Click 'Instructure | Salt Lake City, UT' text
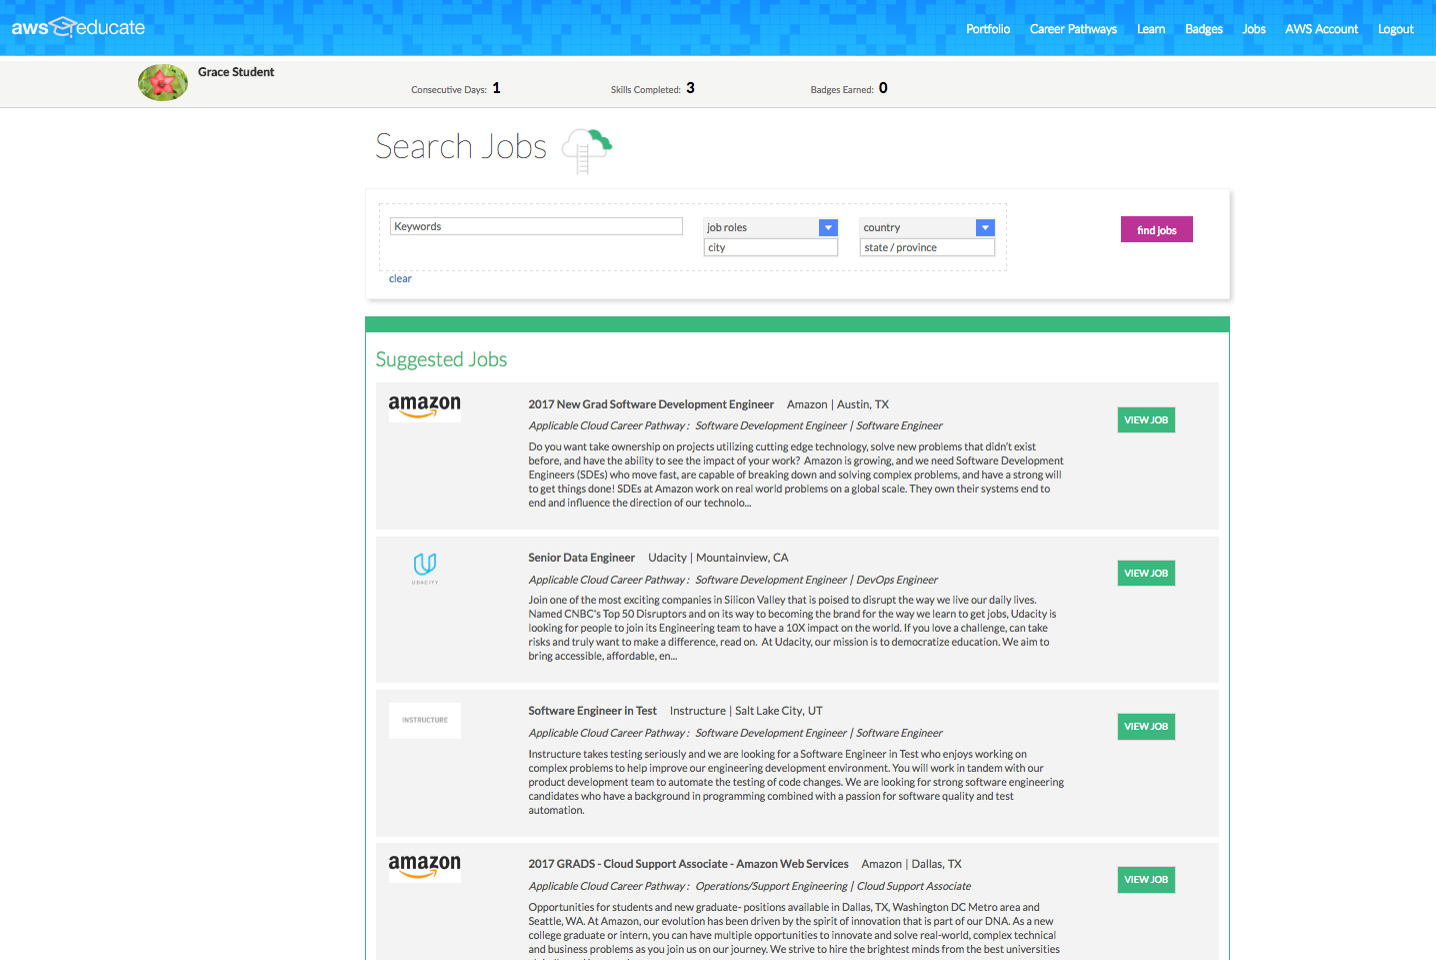Viewport: 1436px width, 960px height. (746, 711)
